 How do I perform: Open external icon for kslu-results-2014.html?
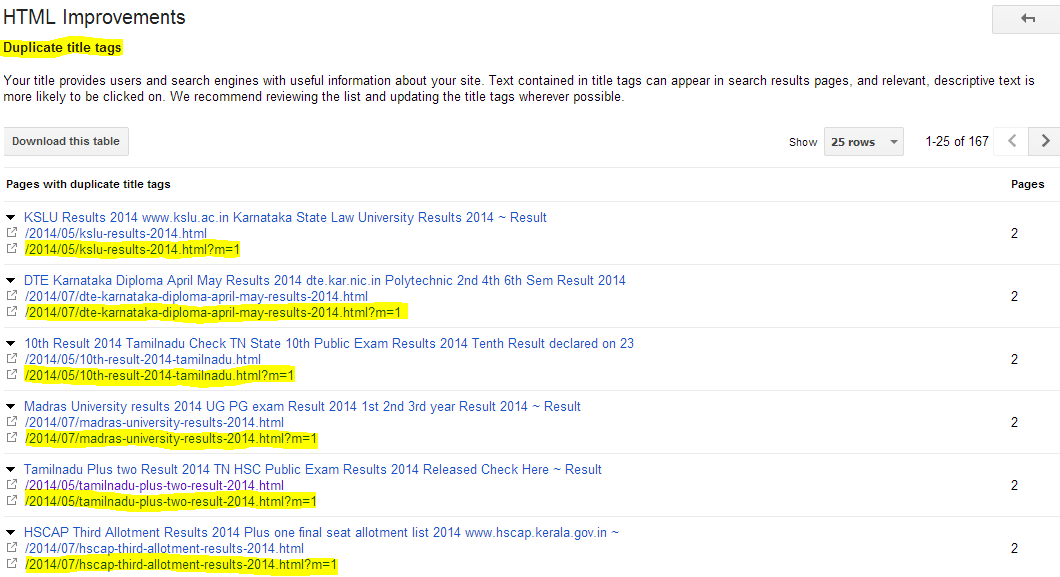coord(11,232)
